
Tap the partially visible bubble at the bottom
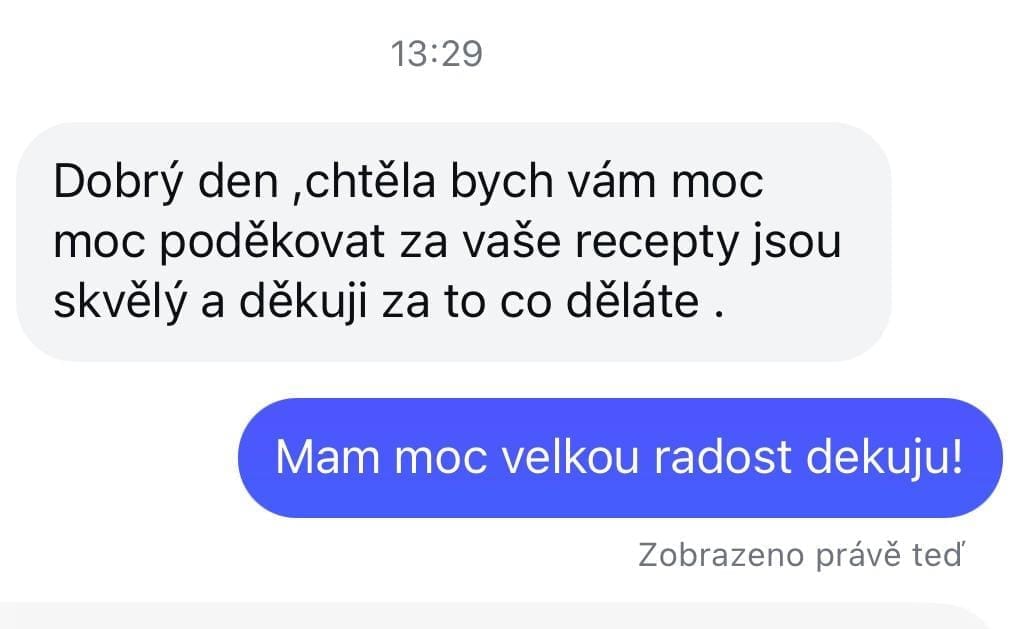[498, 617]
